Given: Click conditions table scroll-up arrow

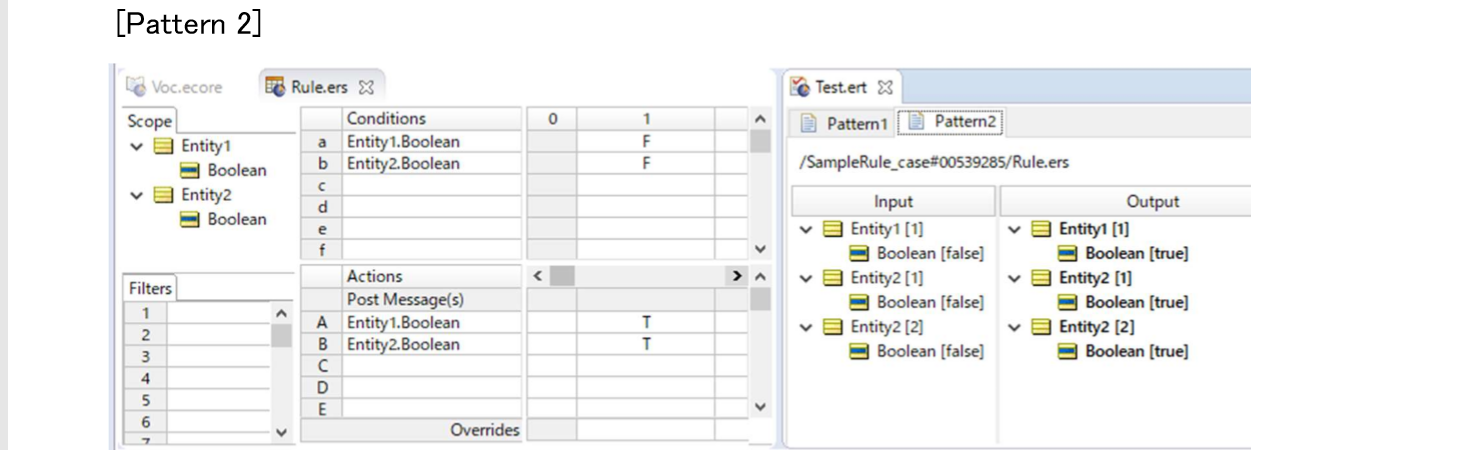Looking at the screenshot, I should click(x=761, y=119).
